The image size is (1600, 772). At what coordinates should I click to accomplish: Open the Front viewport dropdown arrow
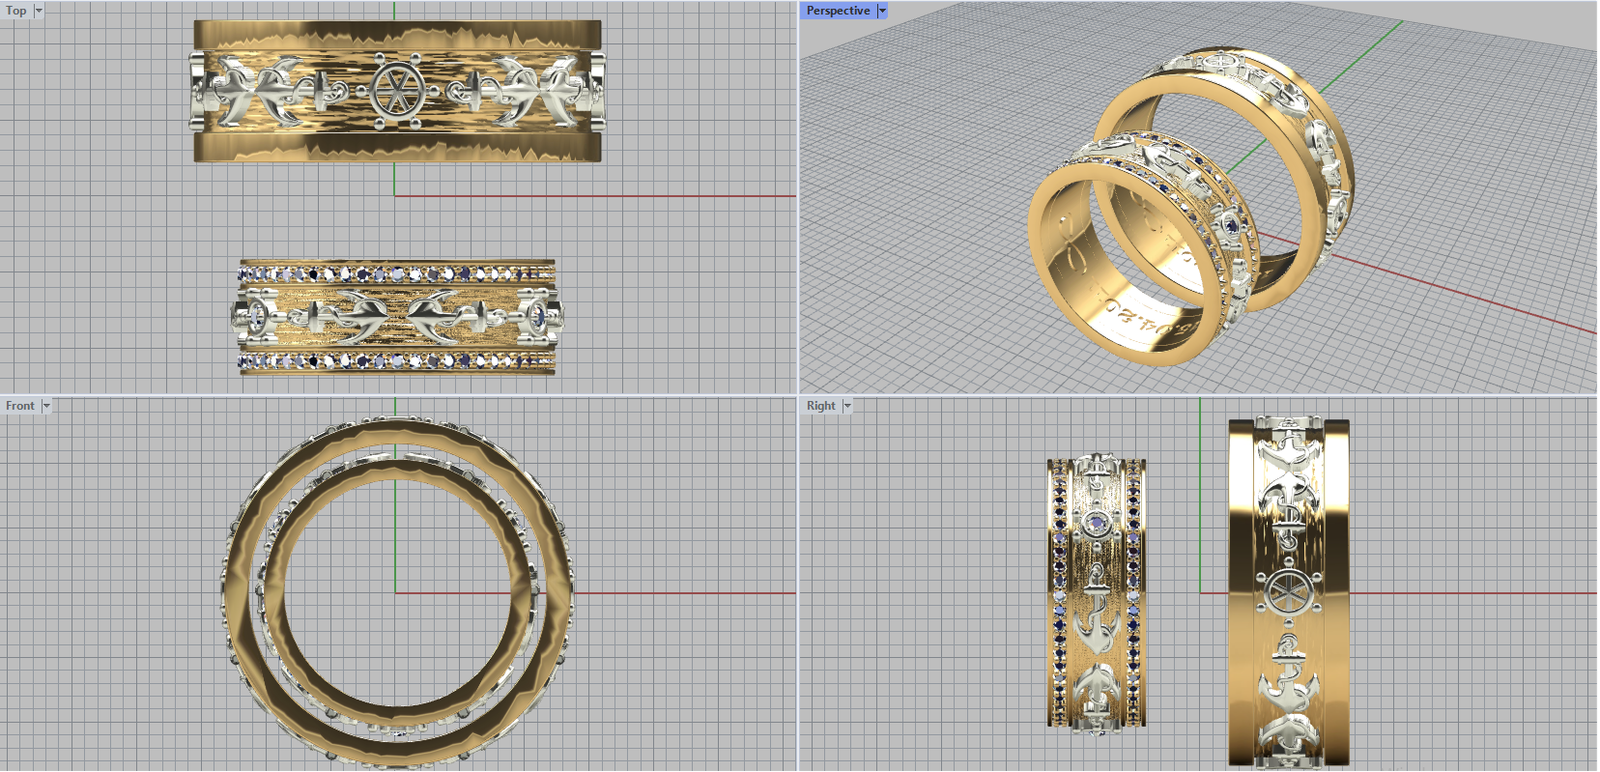(x=46, y=406)
